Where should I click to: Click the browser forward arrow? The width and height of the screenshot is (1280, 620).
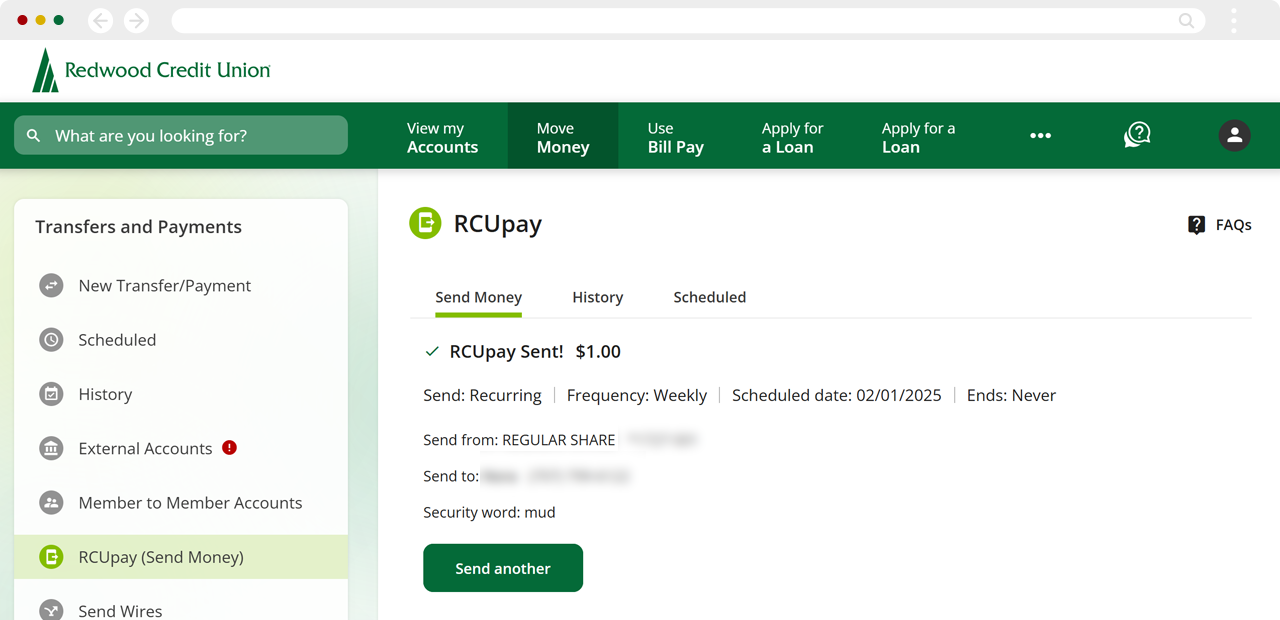tap(136, 20)
